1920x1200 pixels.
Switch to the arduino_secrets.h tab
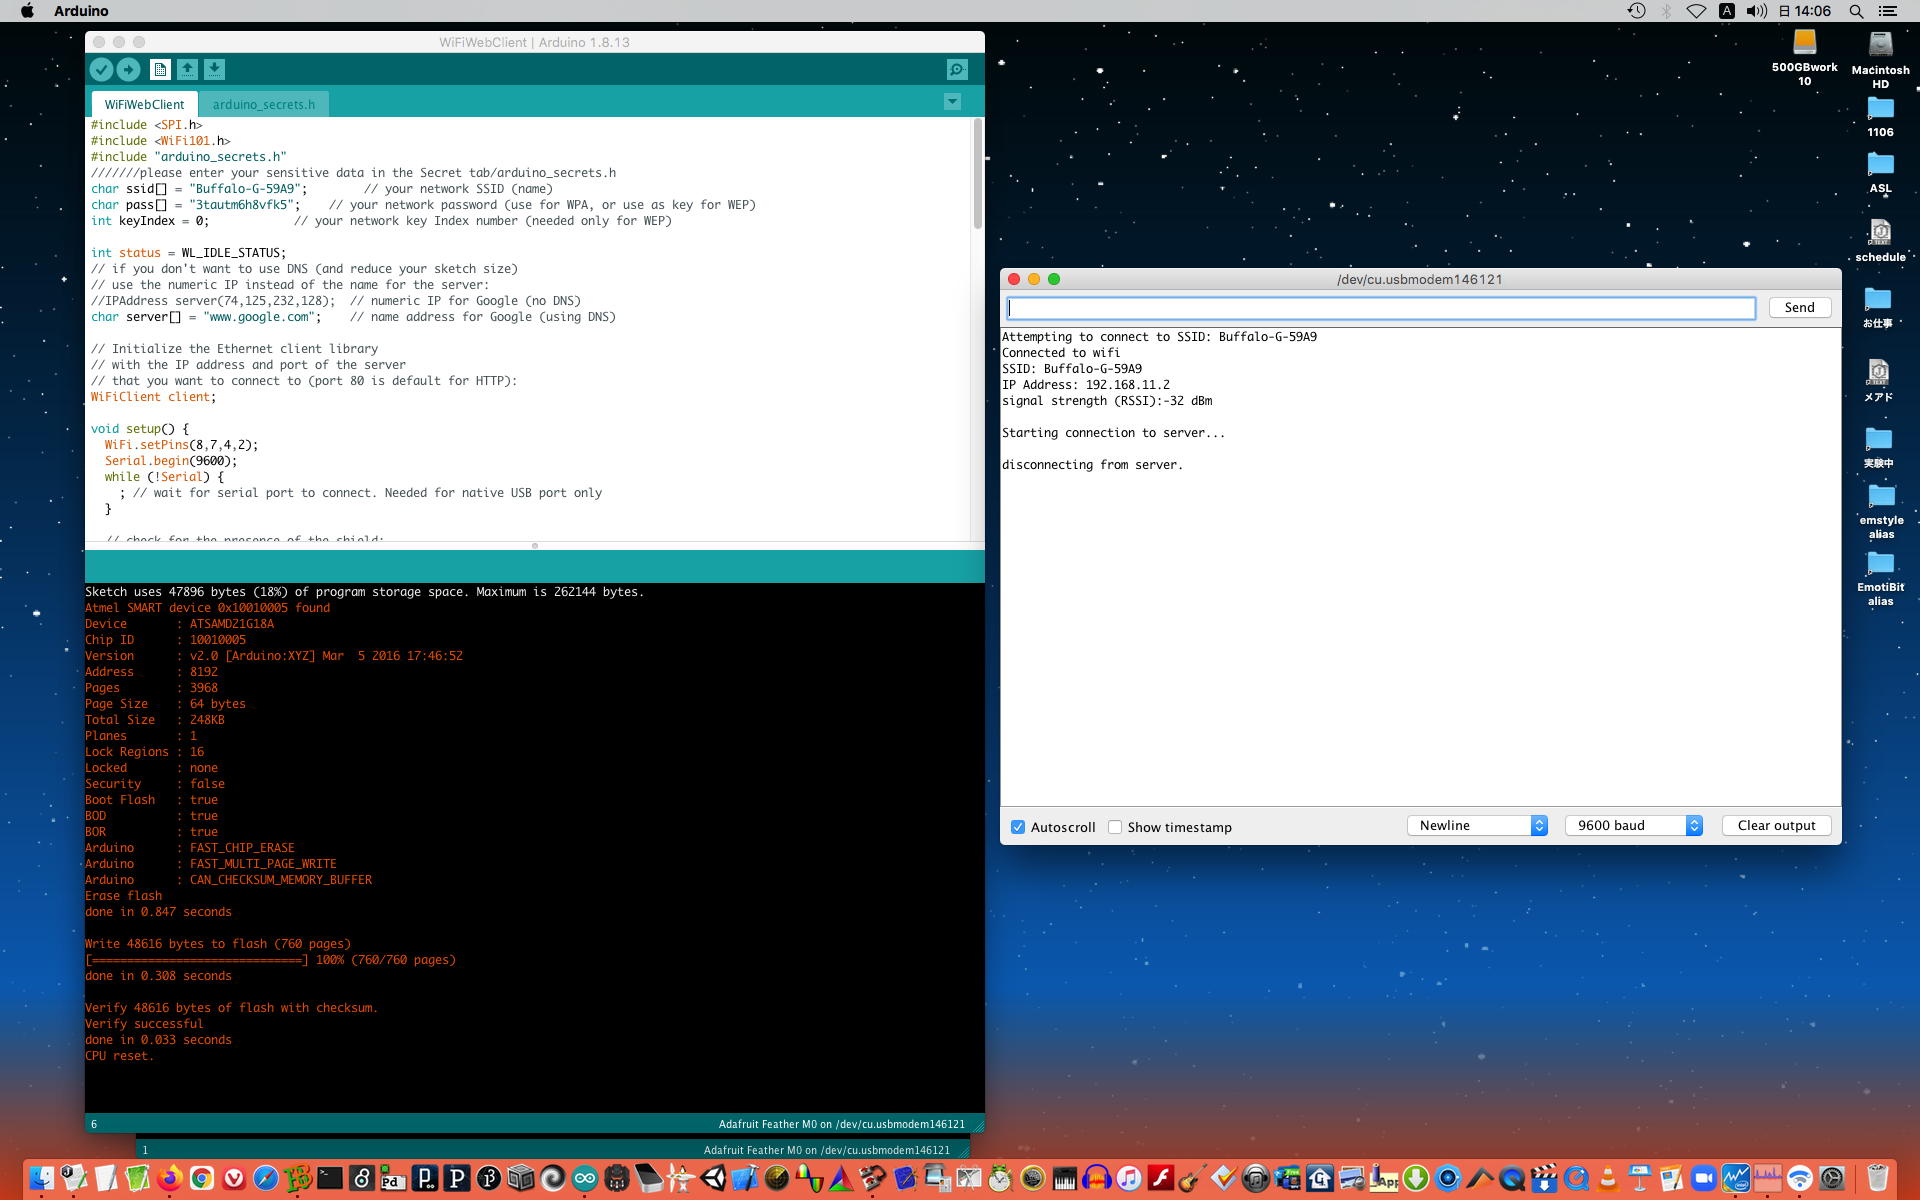coord(263,104)
